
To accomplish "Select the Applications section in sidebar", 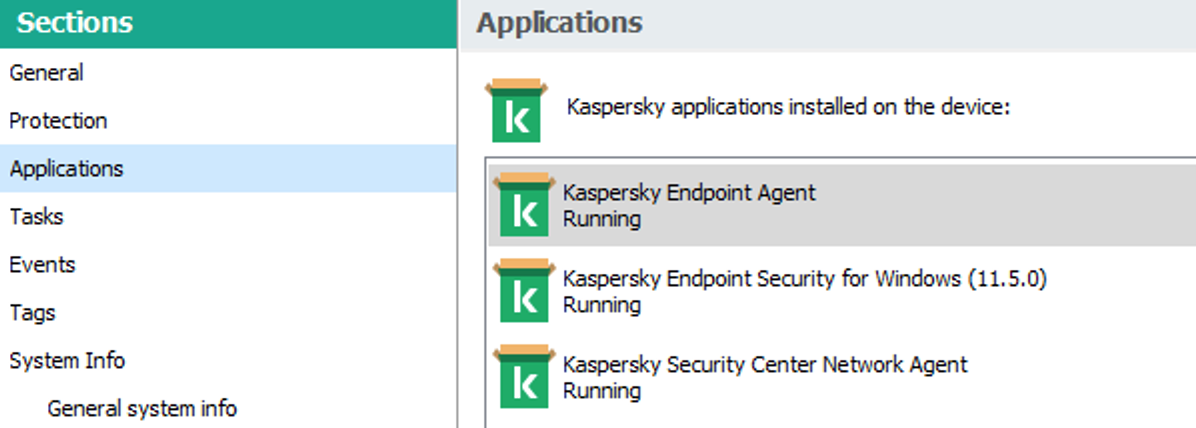I will (66, 169).
